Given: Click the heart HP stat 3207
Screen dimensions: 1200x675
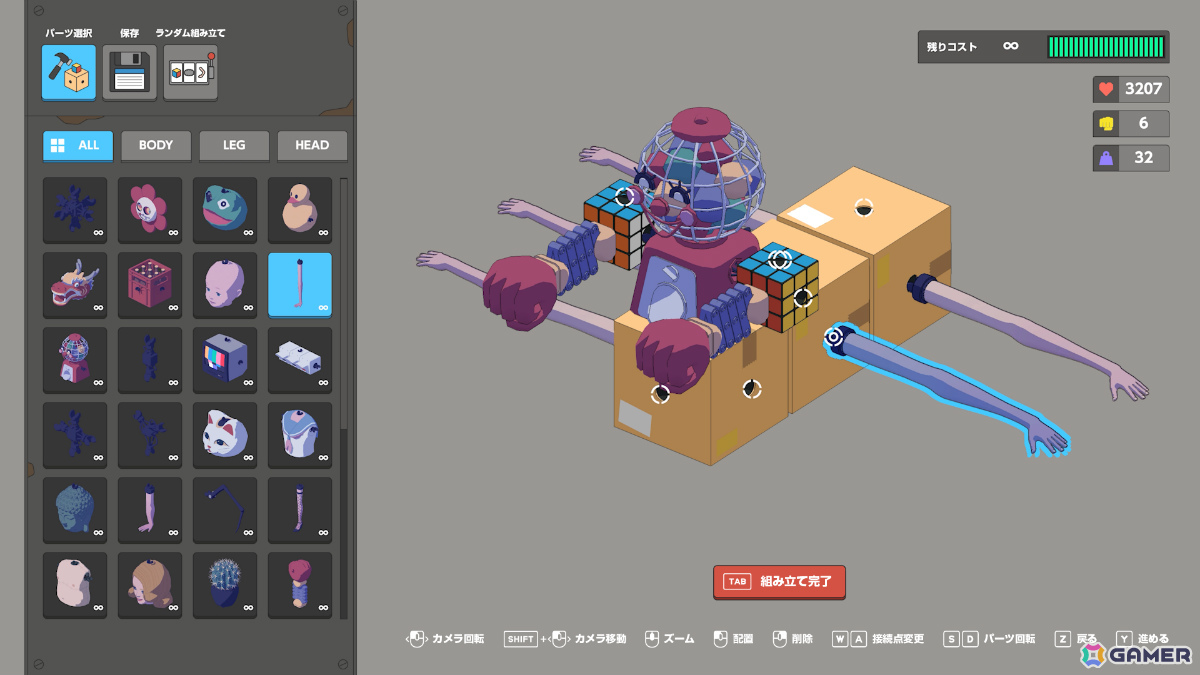Looking at the screenshot, I should tap(1130, 89).
